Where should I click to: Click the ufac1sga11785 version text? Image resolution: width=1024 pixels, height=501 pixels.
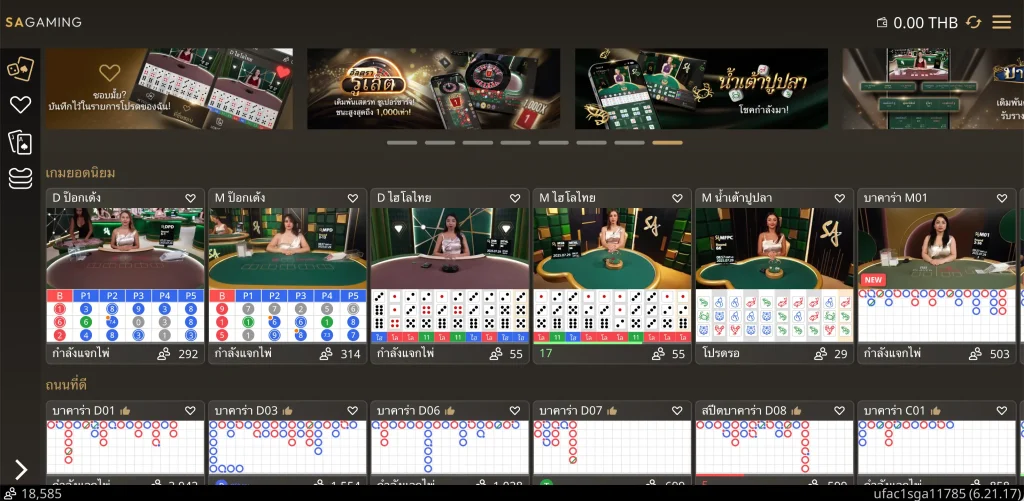coord(948,493)
